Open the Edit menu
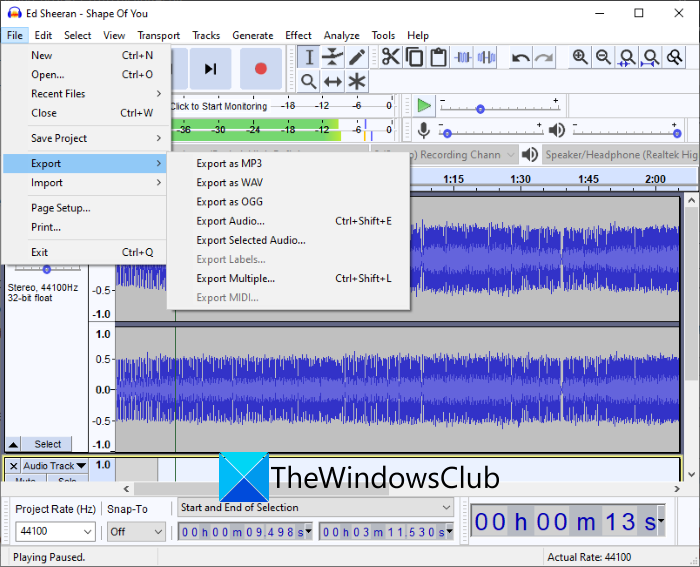Image resolution: width=700 pixels, height=567 pixels. [x=43, y=35]
